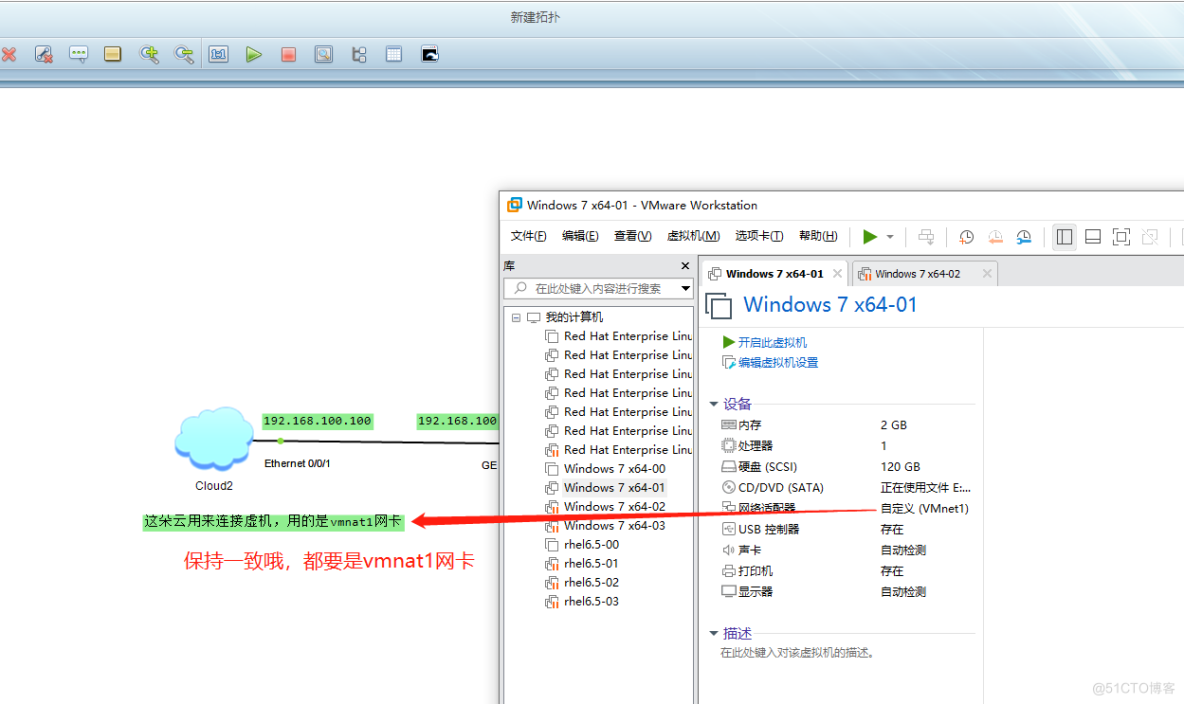The width and height of the screenshot is (1184, 704).
Task: Take a snapshot with the clock-plus icon
Action: [x=966, y=237]
